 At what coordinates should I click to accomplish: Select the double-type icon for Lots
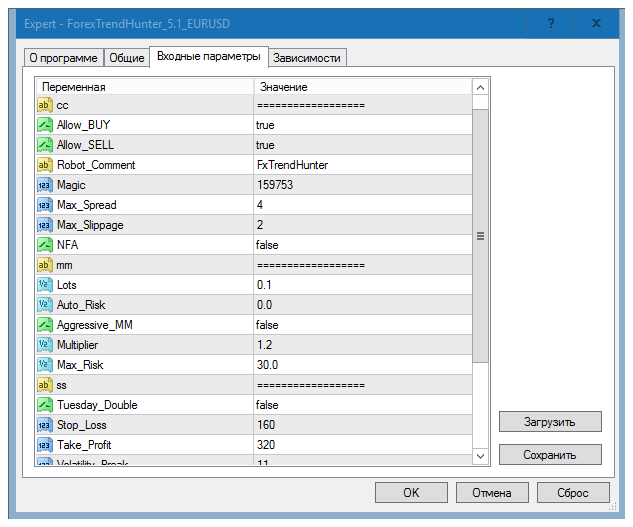coord(44,285)
